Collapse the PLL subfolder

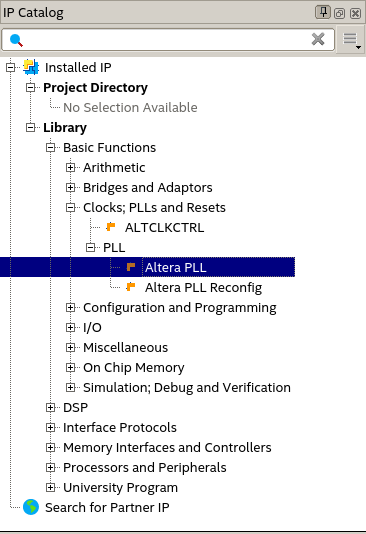(91, 248)
